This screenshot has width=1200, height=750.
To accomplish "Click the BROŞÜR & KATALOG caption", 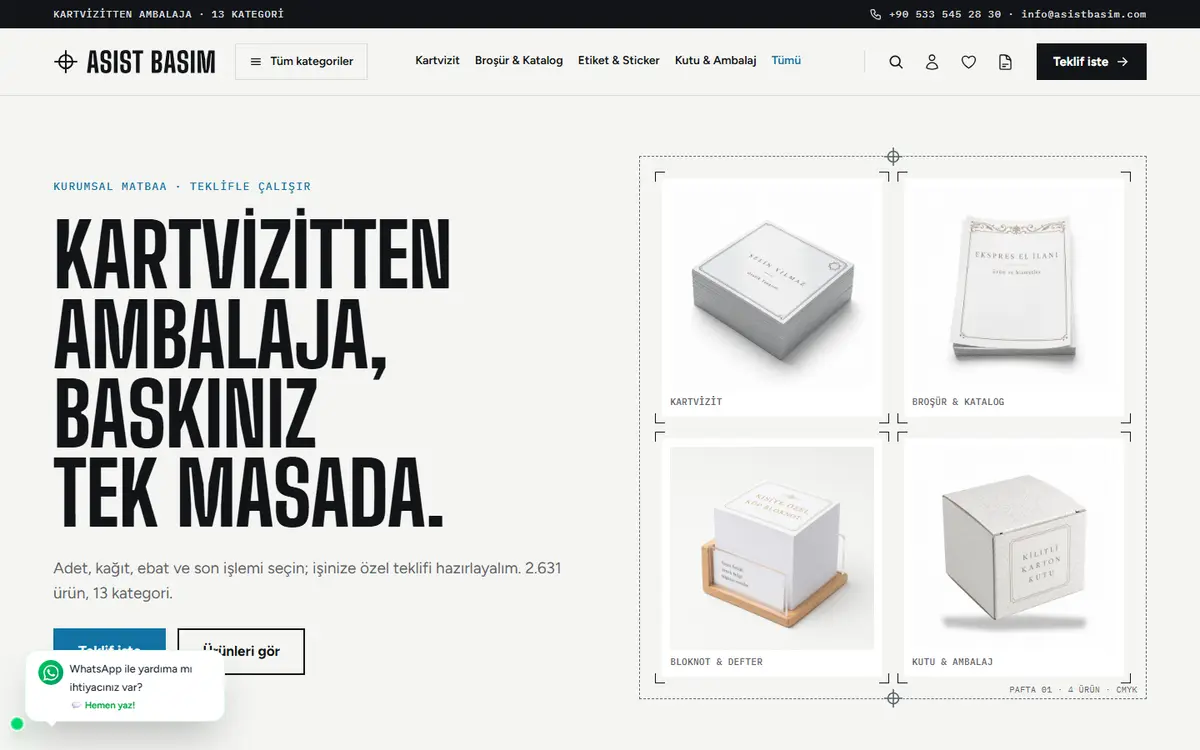I will pyautogui.click(x=958, y=402).
